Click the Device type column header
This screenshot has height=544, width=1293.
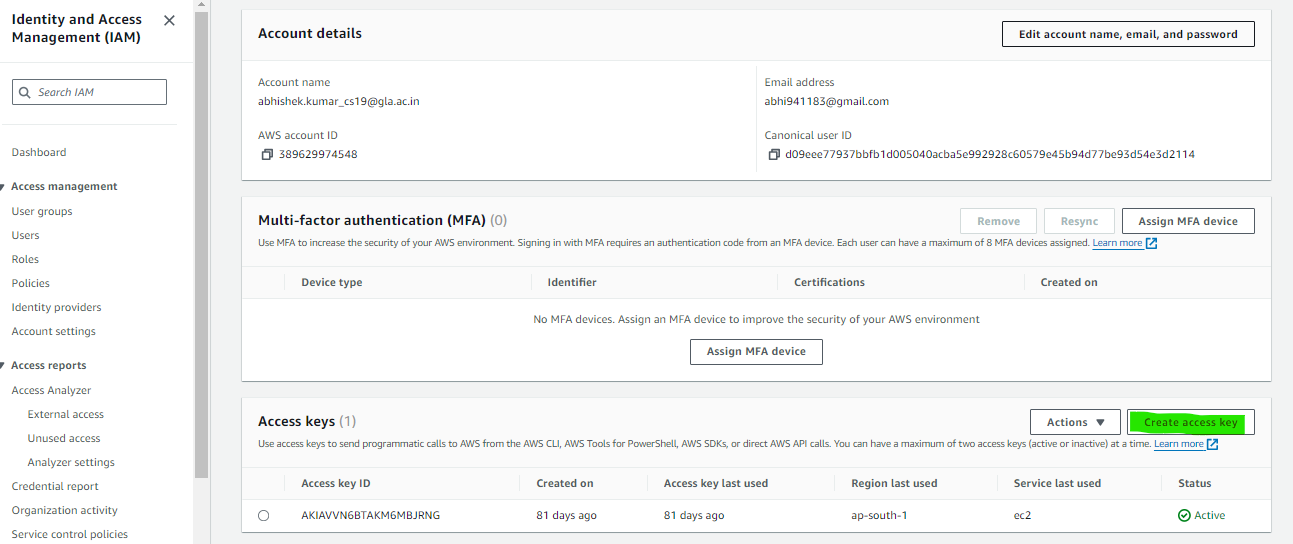[332, 283]
